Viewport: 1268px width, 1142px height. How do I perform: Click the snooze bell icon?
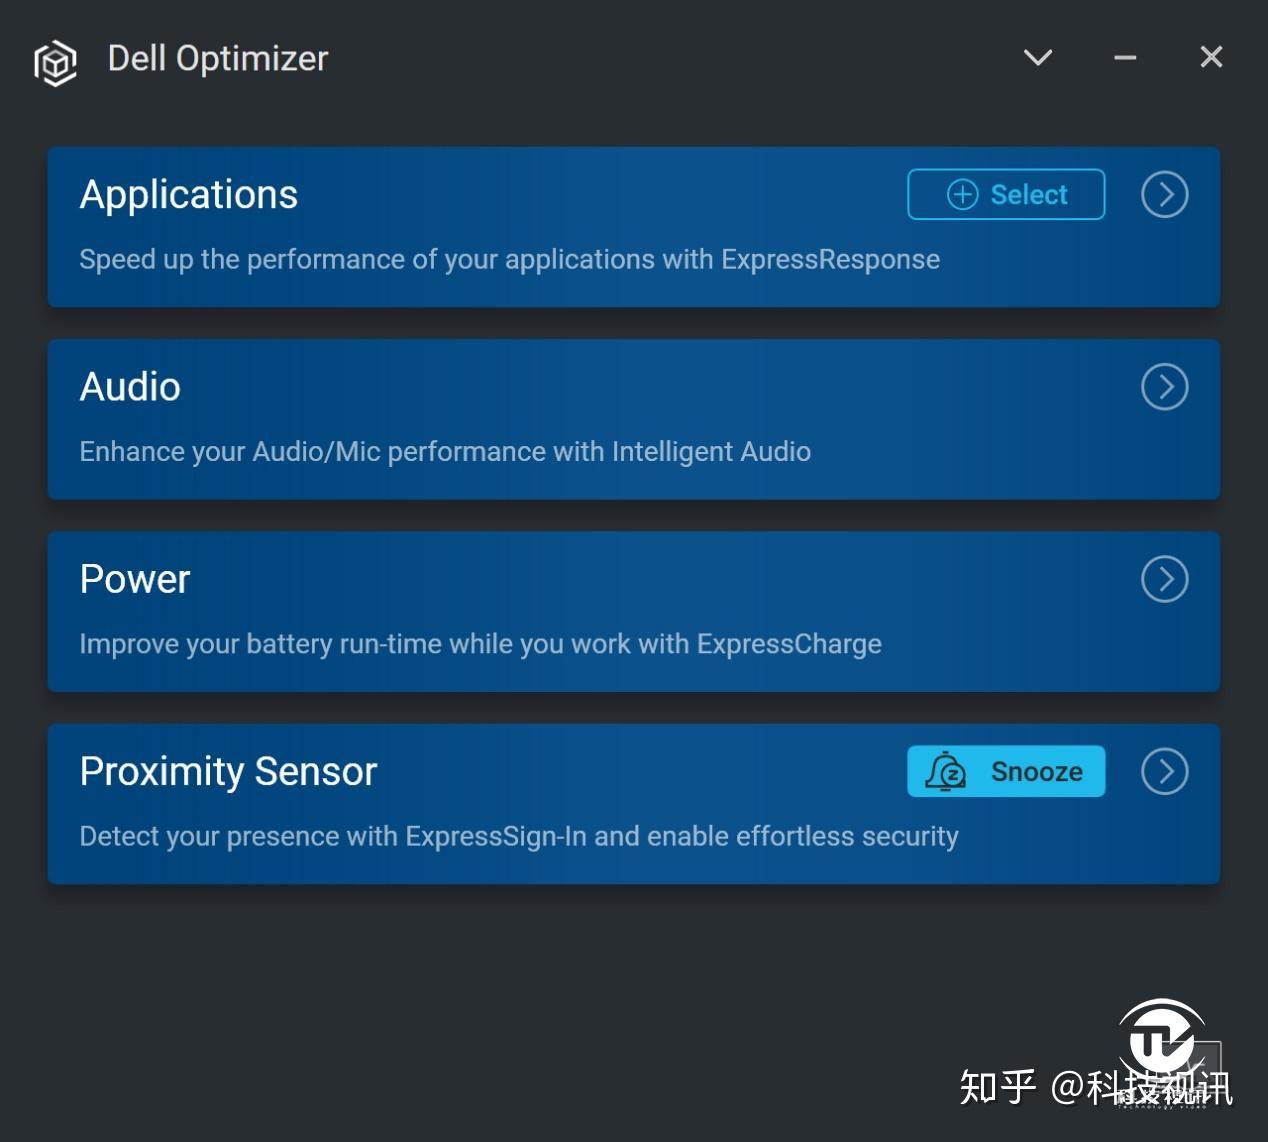pos(945,772)
